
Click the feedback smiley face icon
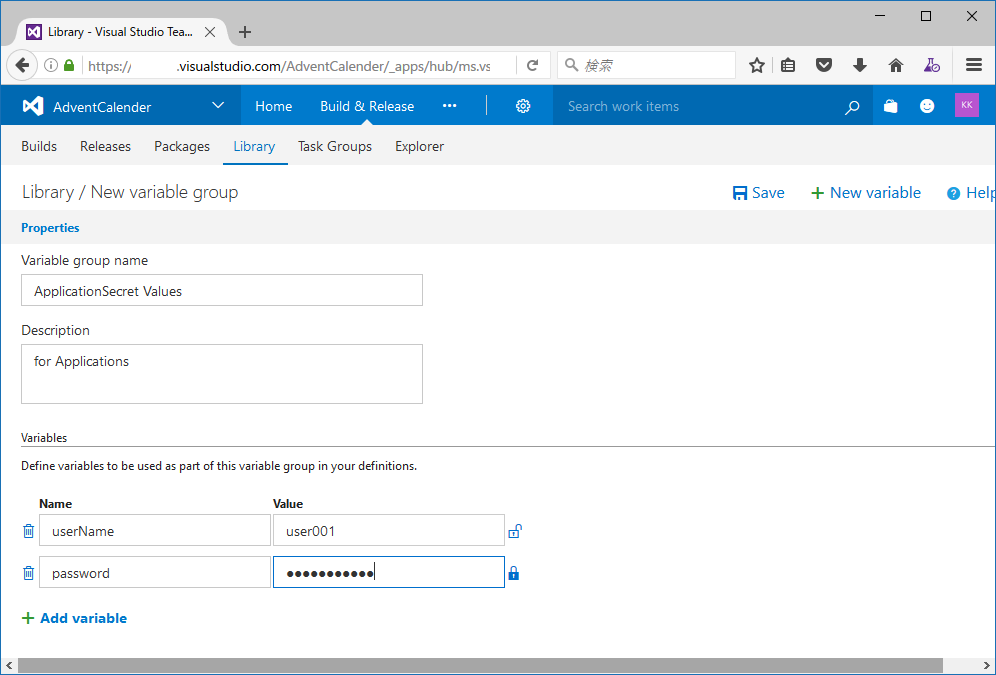pyautogui.click(x=927, y=106)
